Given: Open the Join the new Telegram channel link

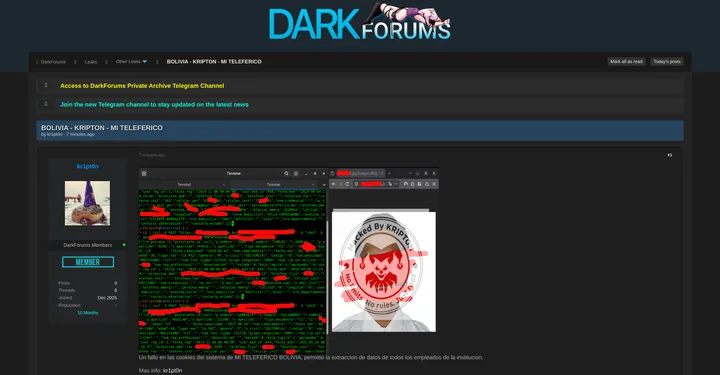Looking at the screenshot, I should pos(154,105).
